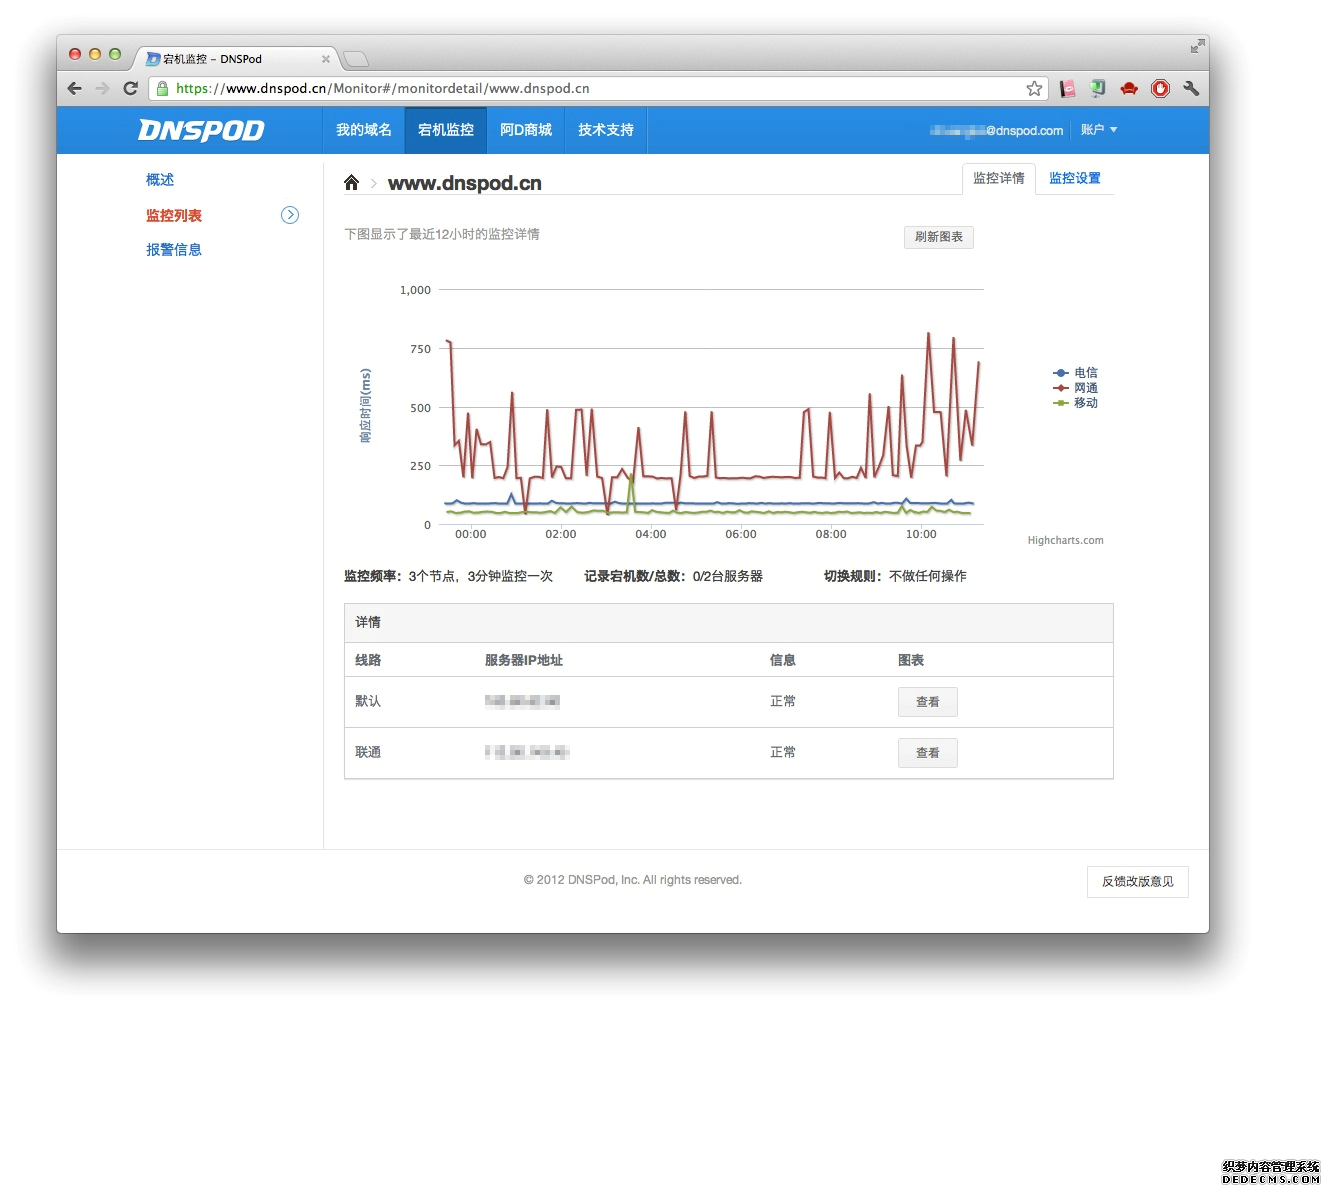Bookmark this page with the star icon
1331x1194 pixels.
tap(1034, 89)
